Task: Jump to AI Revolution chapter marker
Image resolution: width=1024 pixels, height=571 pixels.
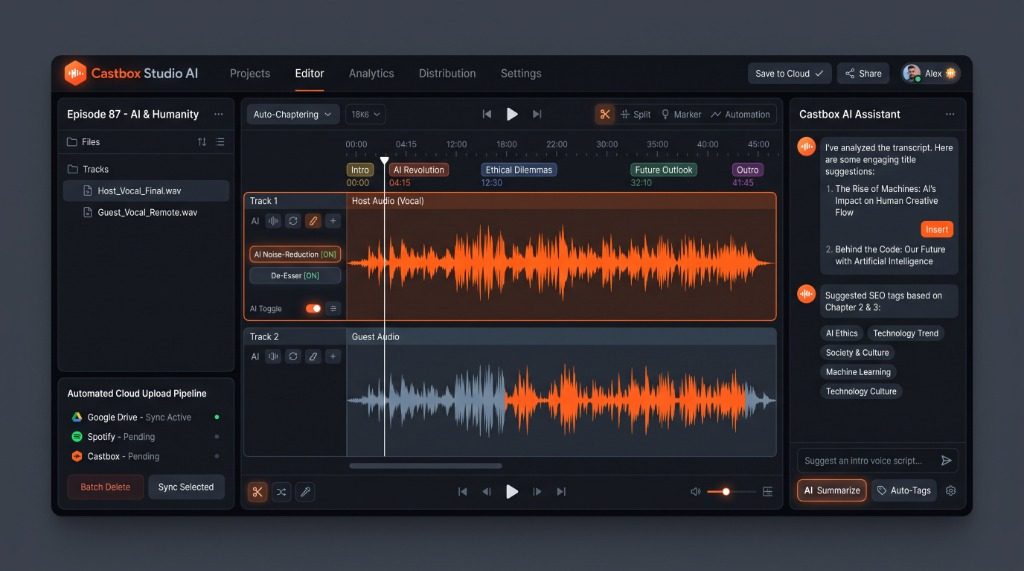Action: pyautogui.click(x=419, y=170)
